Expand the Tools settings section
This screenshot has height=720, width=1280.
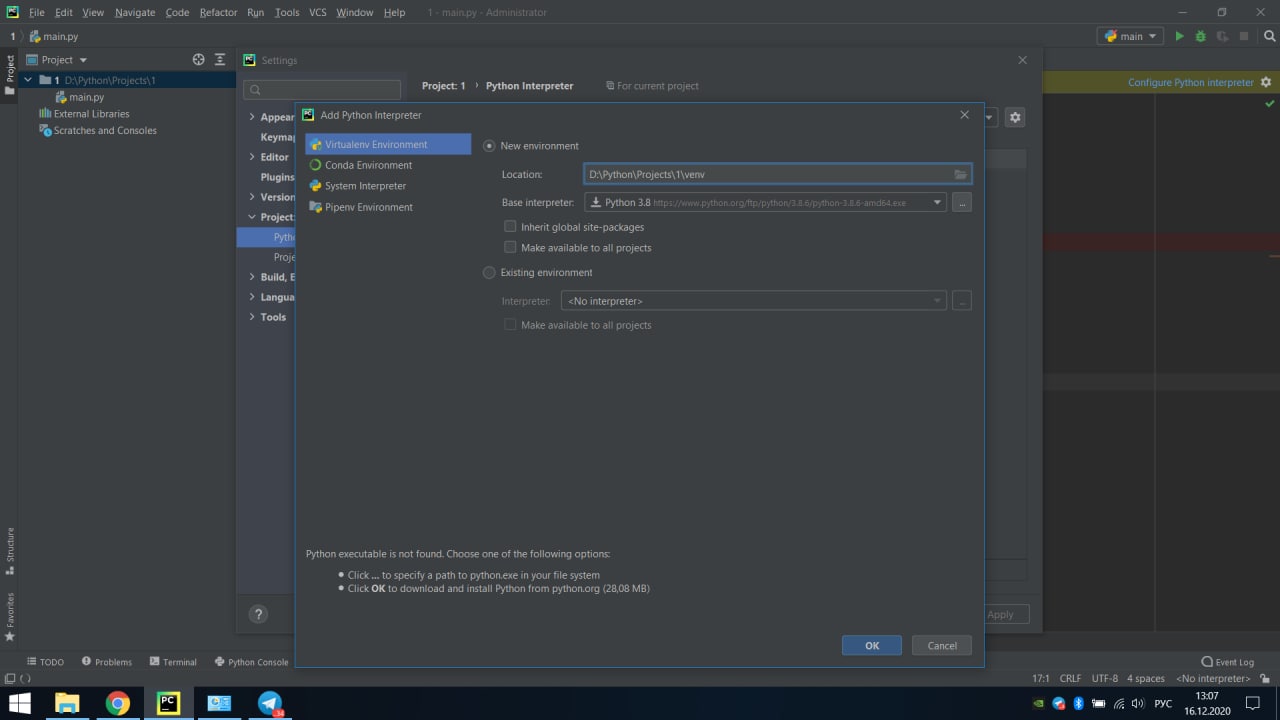(x=252, y=317)
